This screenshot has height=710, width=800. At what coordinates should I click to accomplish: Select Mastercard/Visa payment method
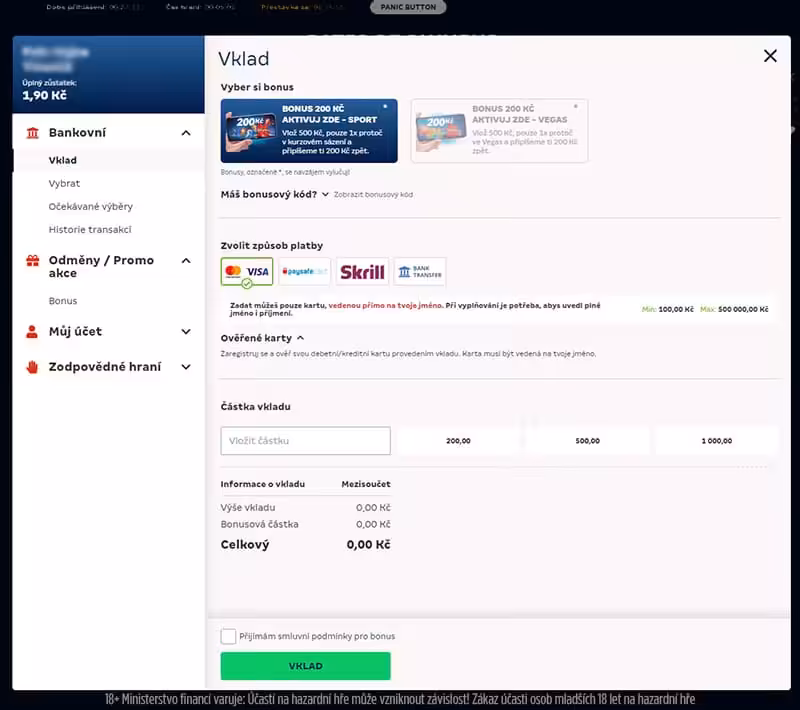[x=247, y=272]
